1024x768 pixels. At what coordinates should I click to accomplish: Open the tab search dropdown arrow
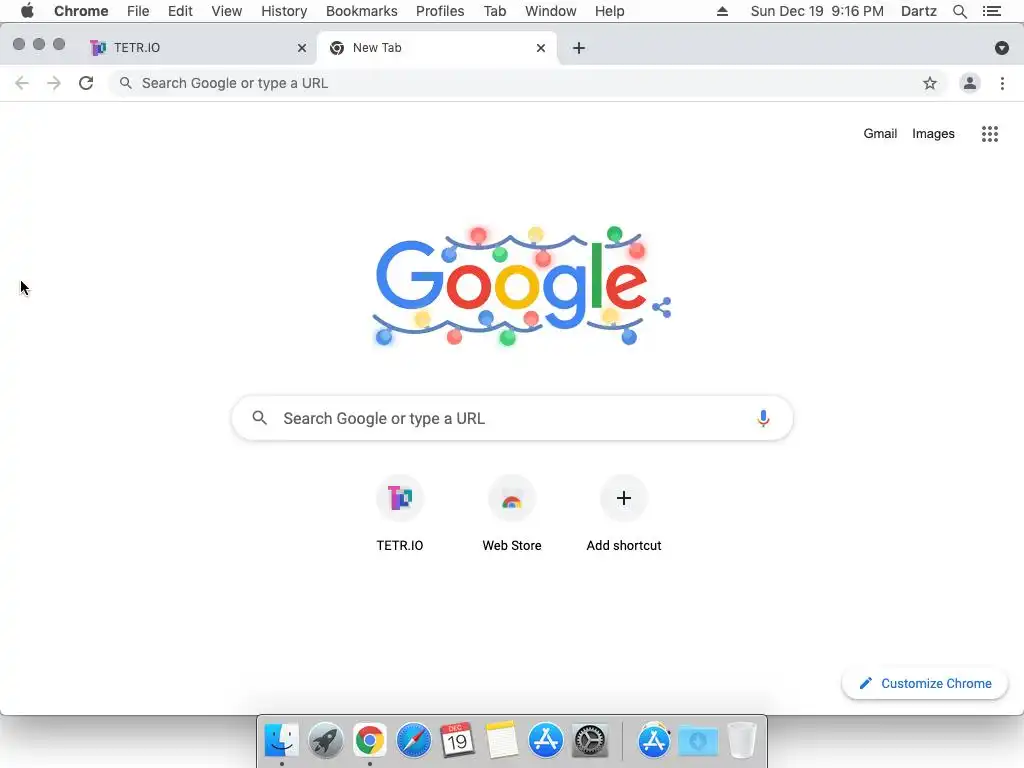[x=1001, y=48]
